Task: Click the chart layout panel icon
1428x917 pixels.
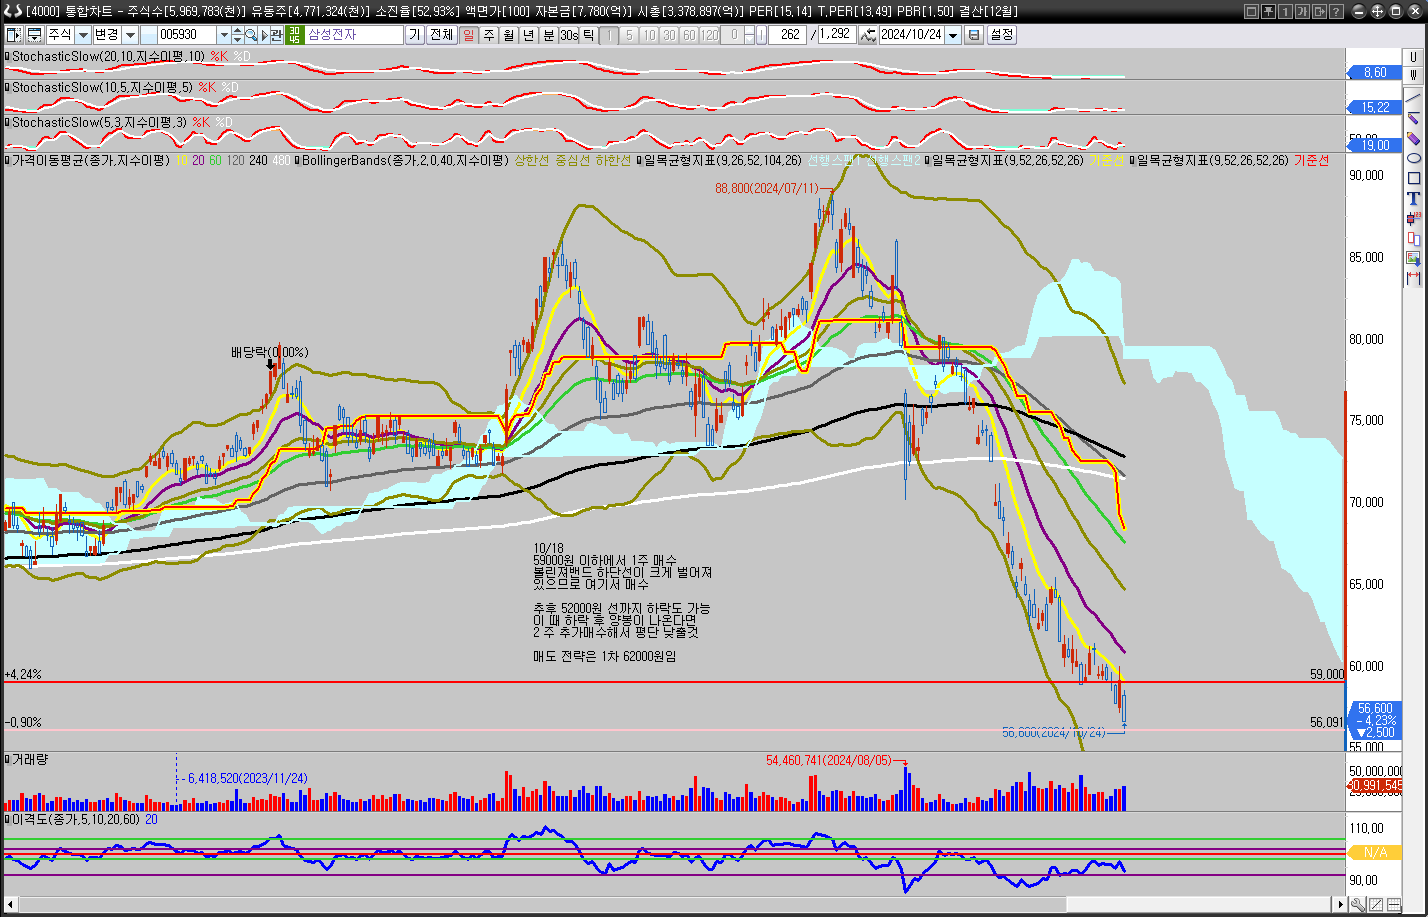Action: [13, 35]
